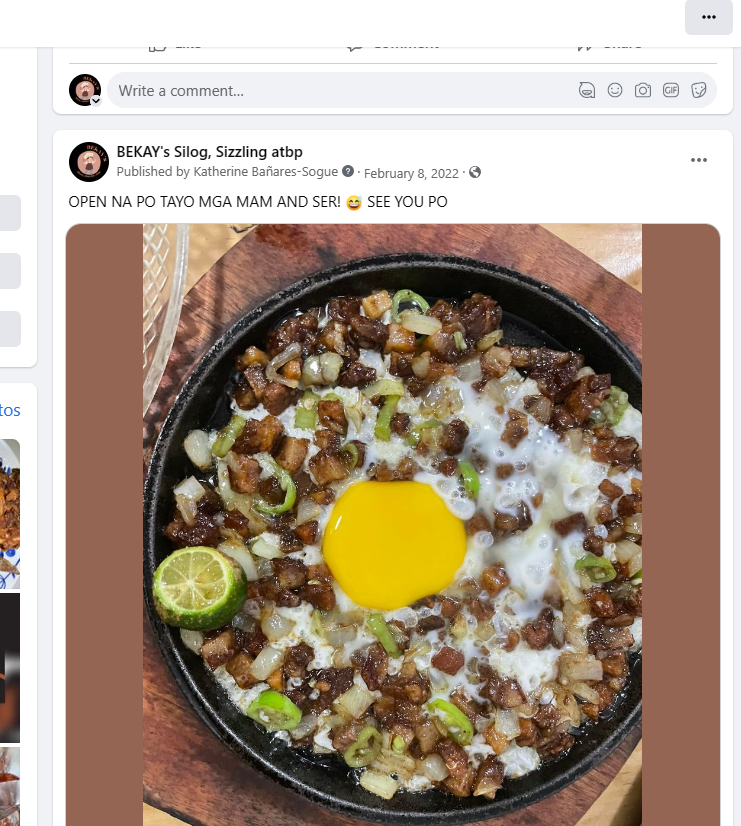The height and width of the screenshot is (826, 741).
Task: Switch commenting identity via avatar dropdown arrow
Action: [96, 101]
